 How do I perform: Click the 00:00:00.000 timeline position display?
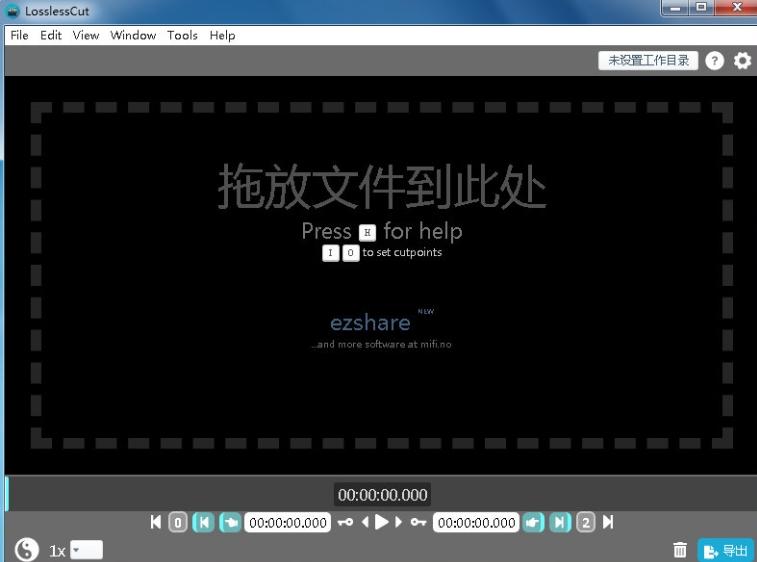(x=382, y=495)
